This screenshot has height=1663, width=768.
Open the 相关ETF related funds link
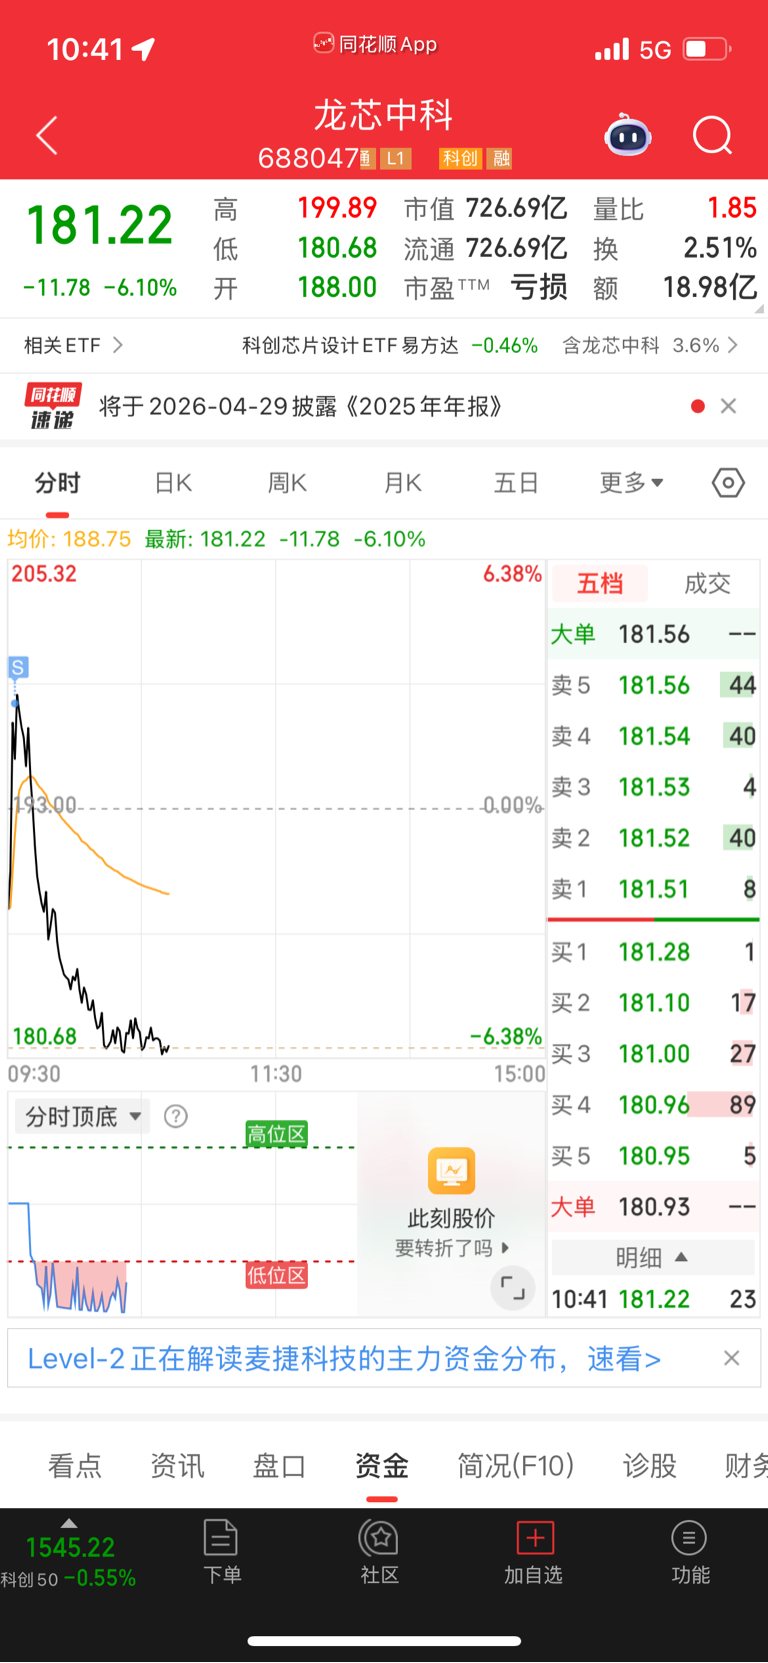tap(73, 345)
